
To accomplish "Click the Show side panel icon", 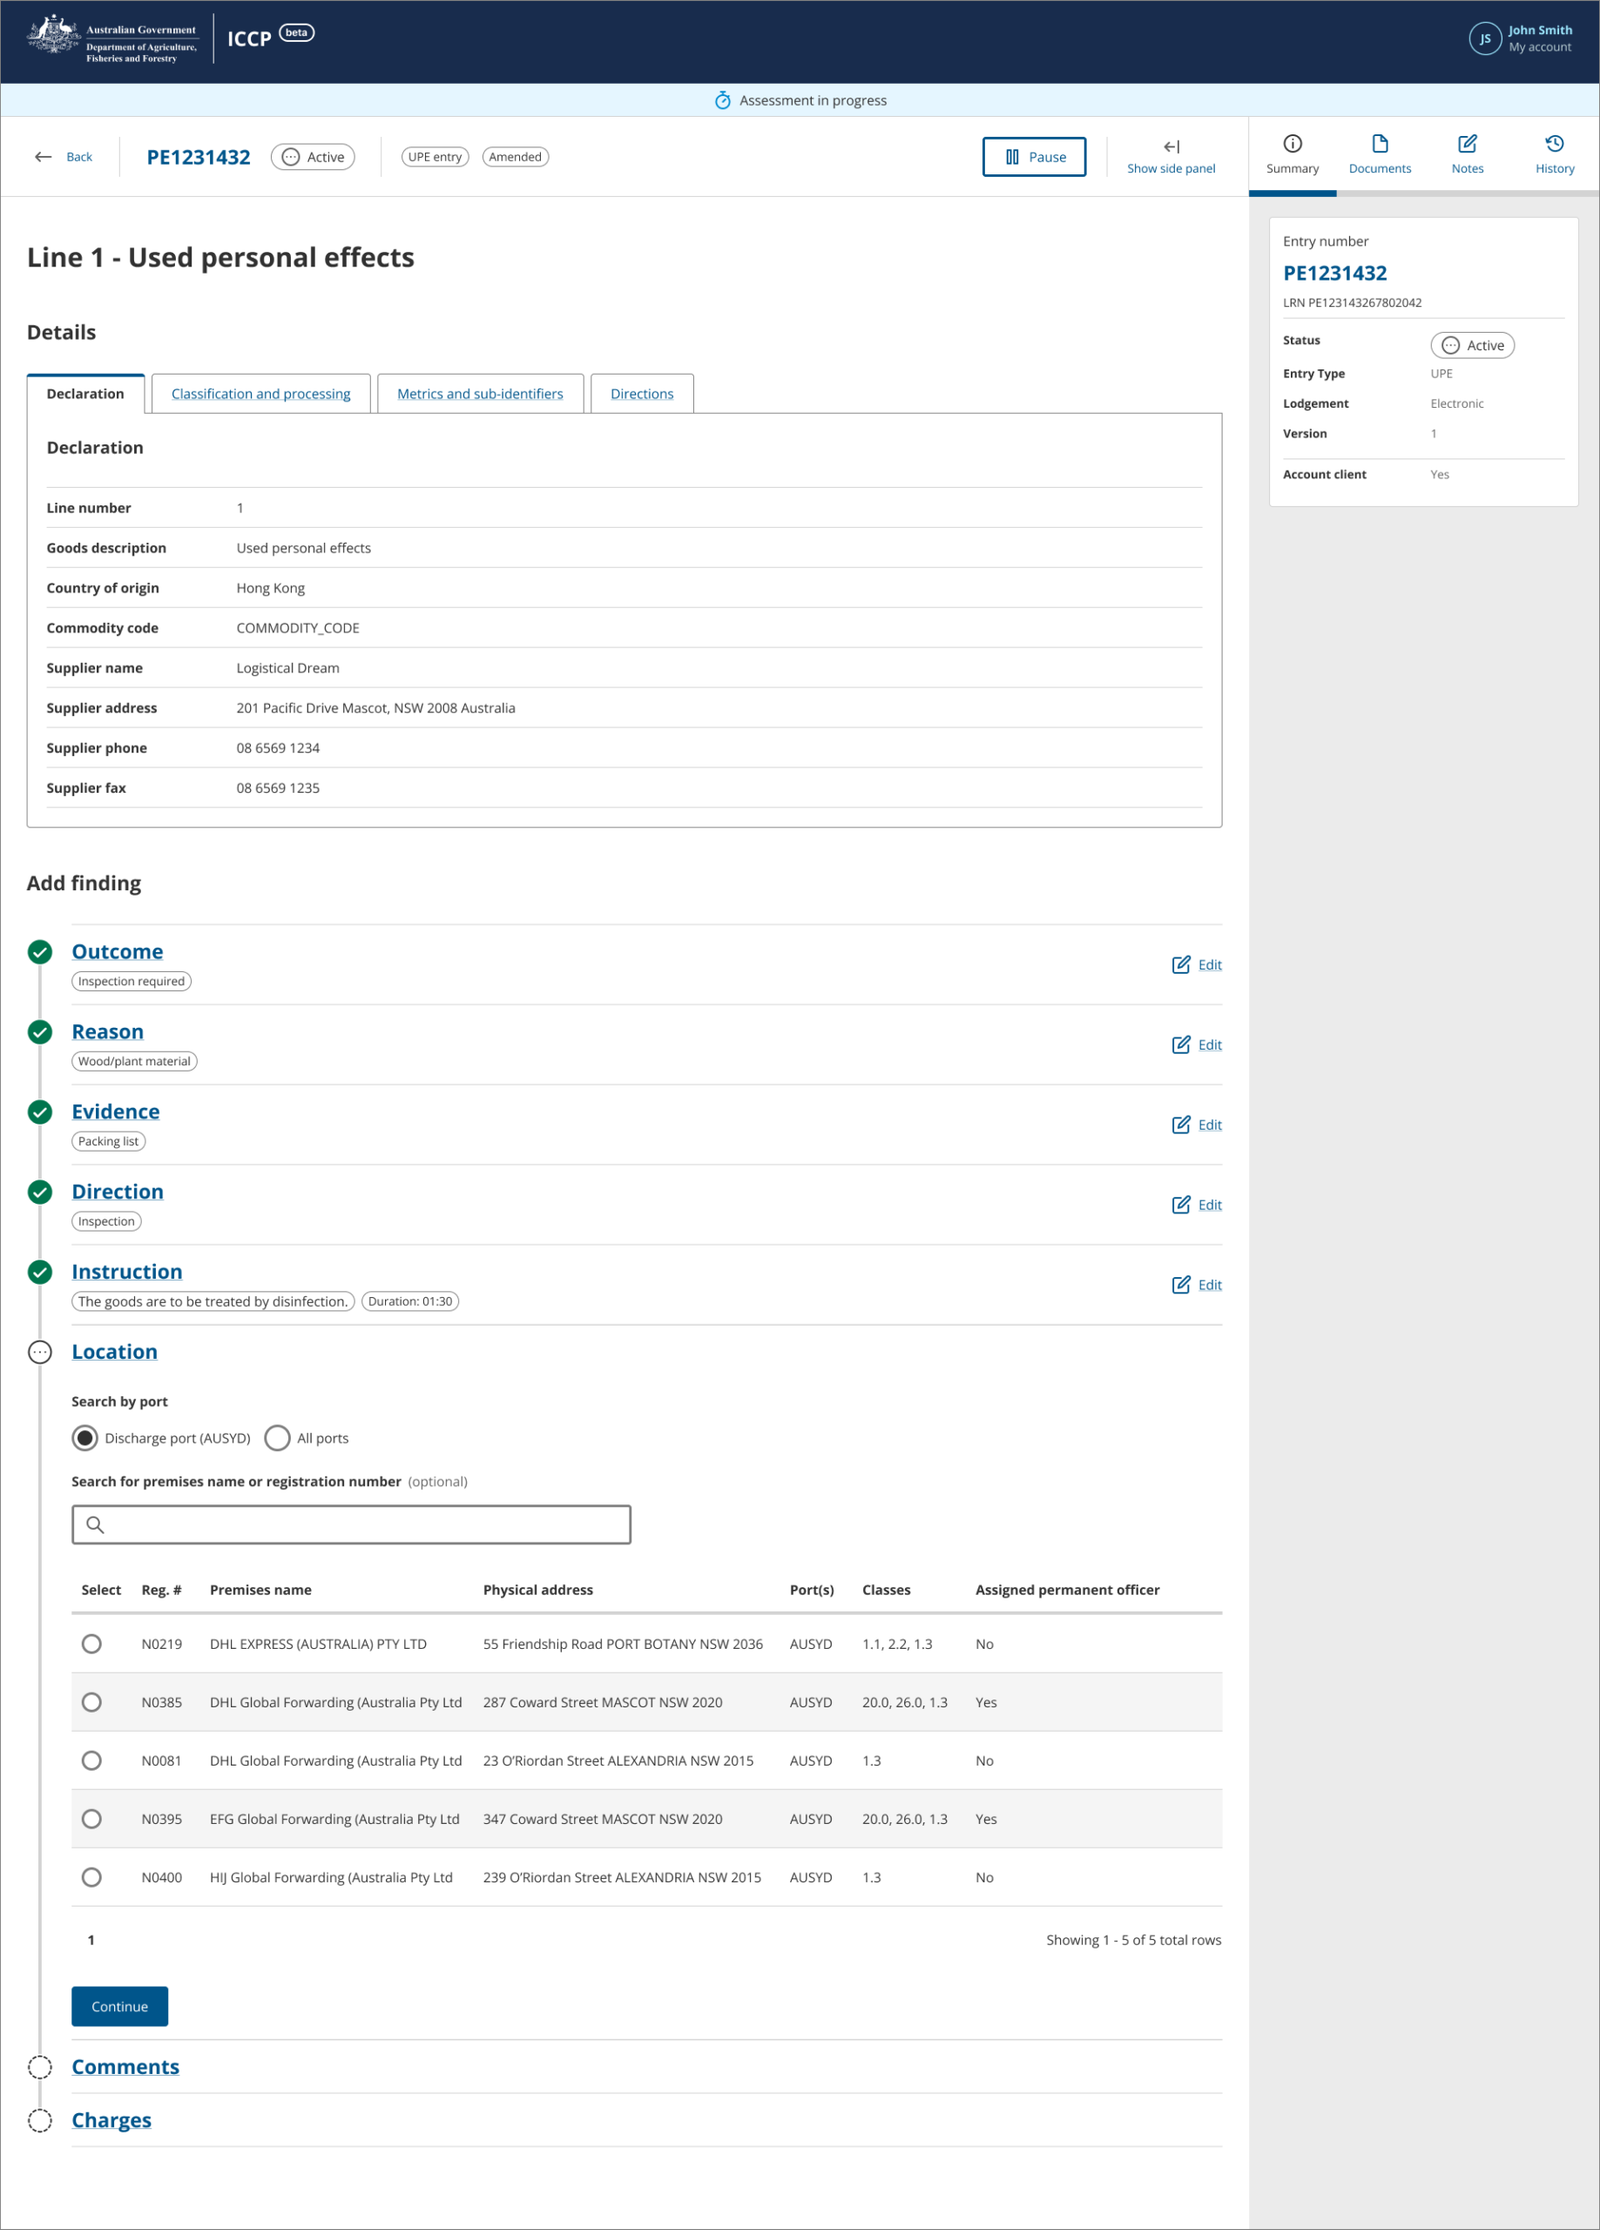I will pyautogui.click(x=1171, y=147).
